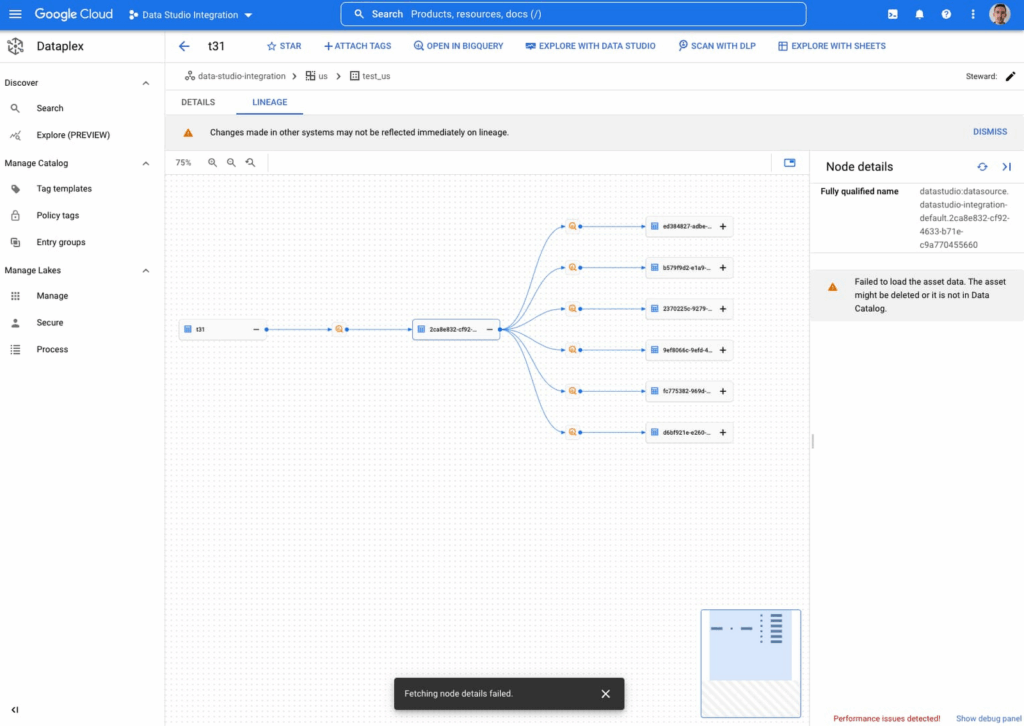Viewport: 1024px width, 726px height.
Task: Click the zoom out magnifier icon
Action: point(231,162)
